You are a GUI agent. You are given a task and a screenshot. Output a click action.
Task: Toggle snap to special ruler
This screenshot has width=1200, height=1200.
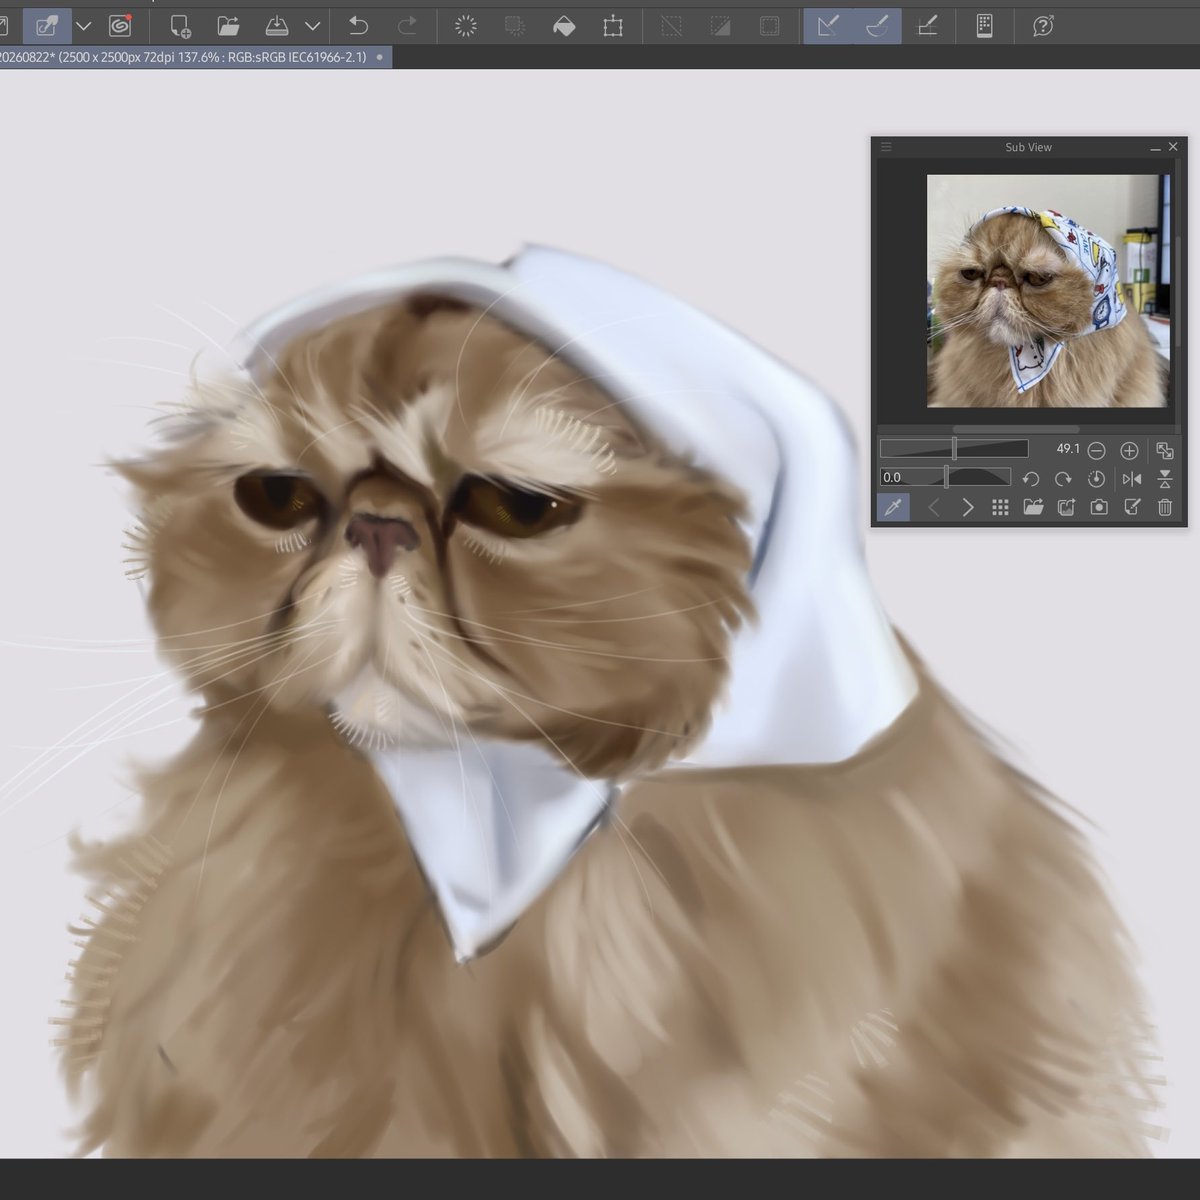[x=877, y=26]
